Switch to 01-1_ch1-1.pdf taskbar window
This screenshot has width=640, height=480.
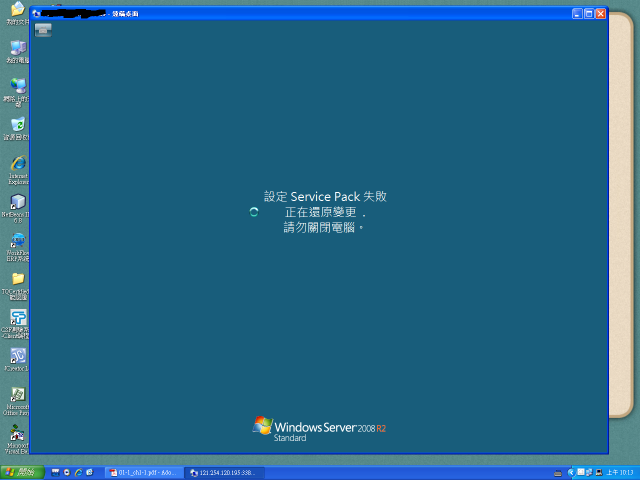tap(143, 473)
